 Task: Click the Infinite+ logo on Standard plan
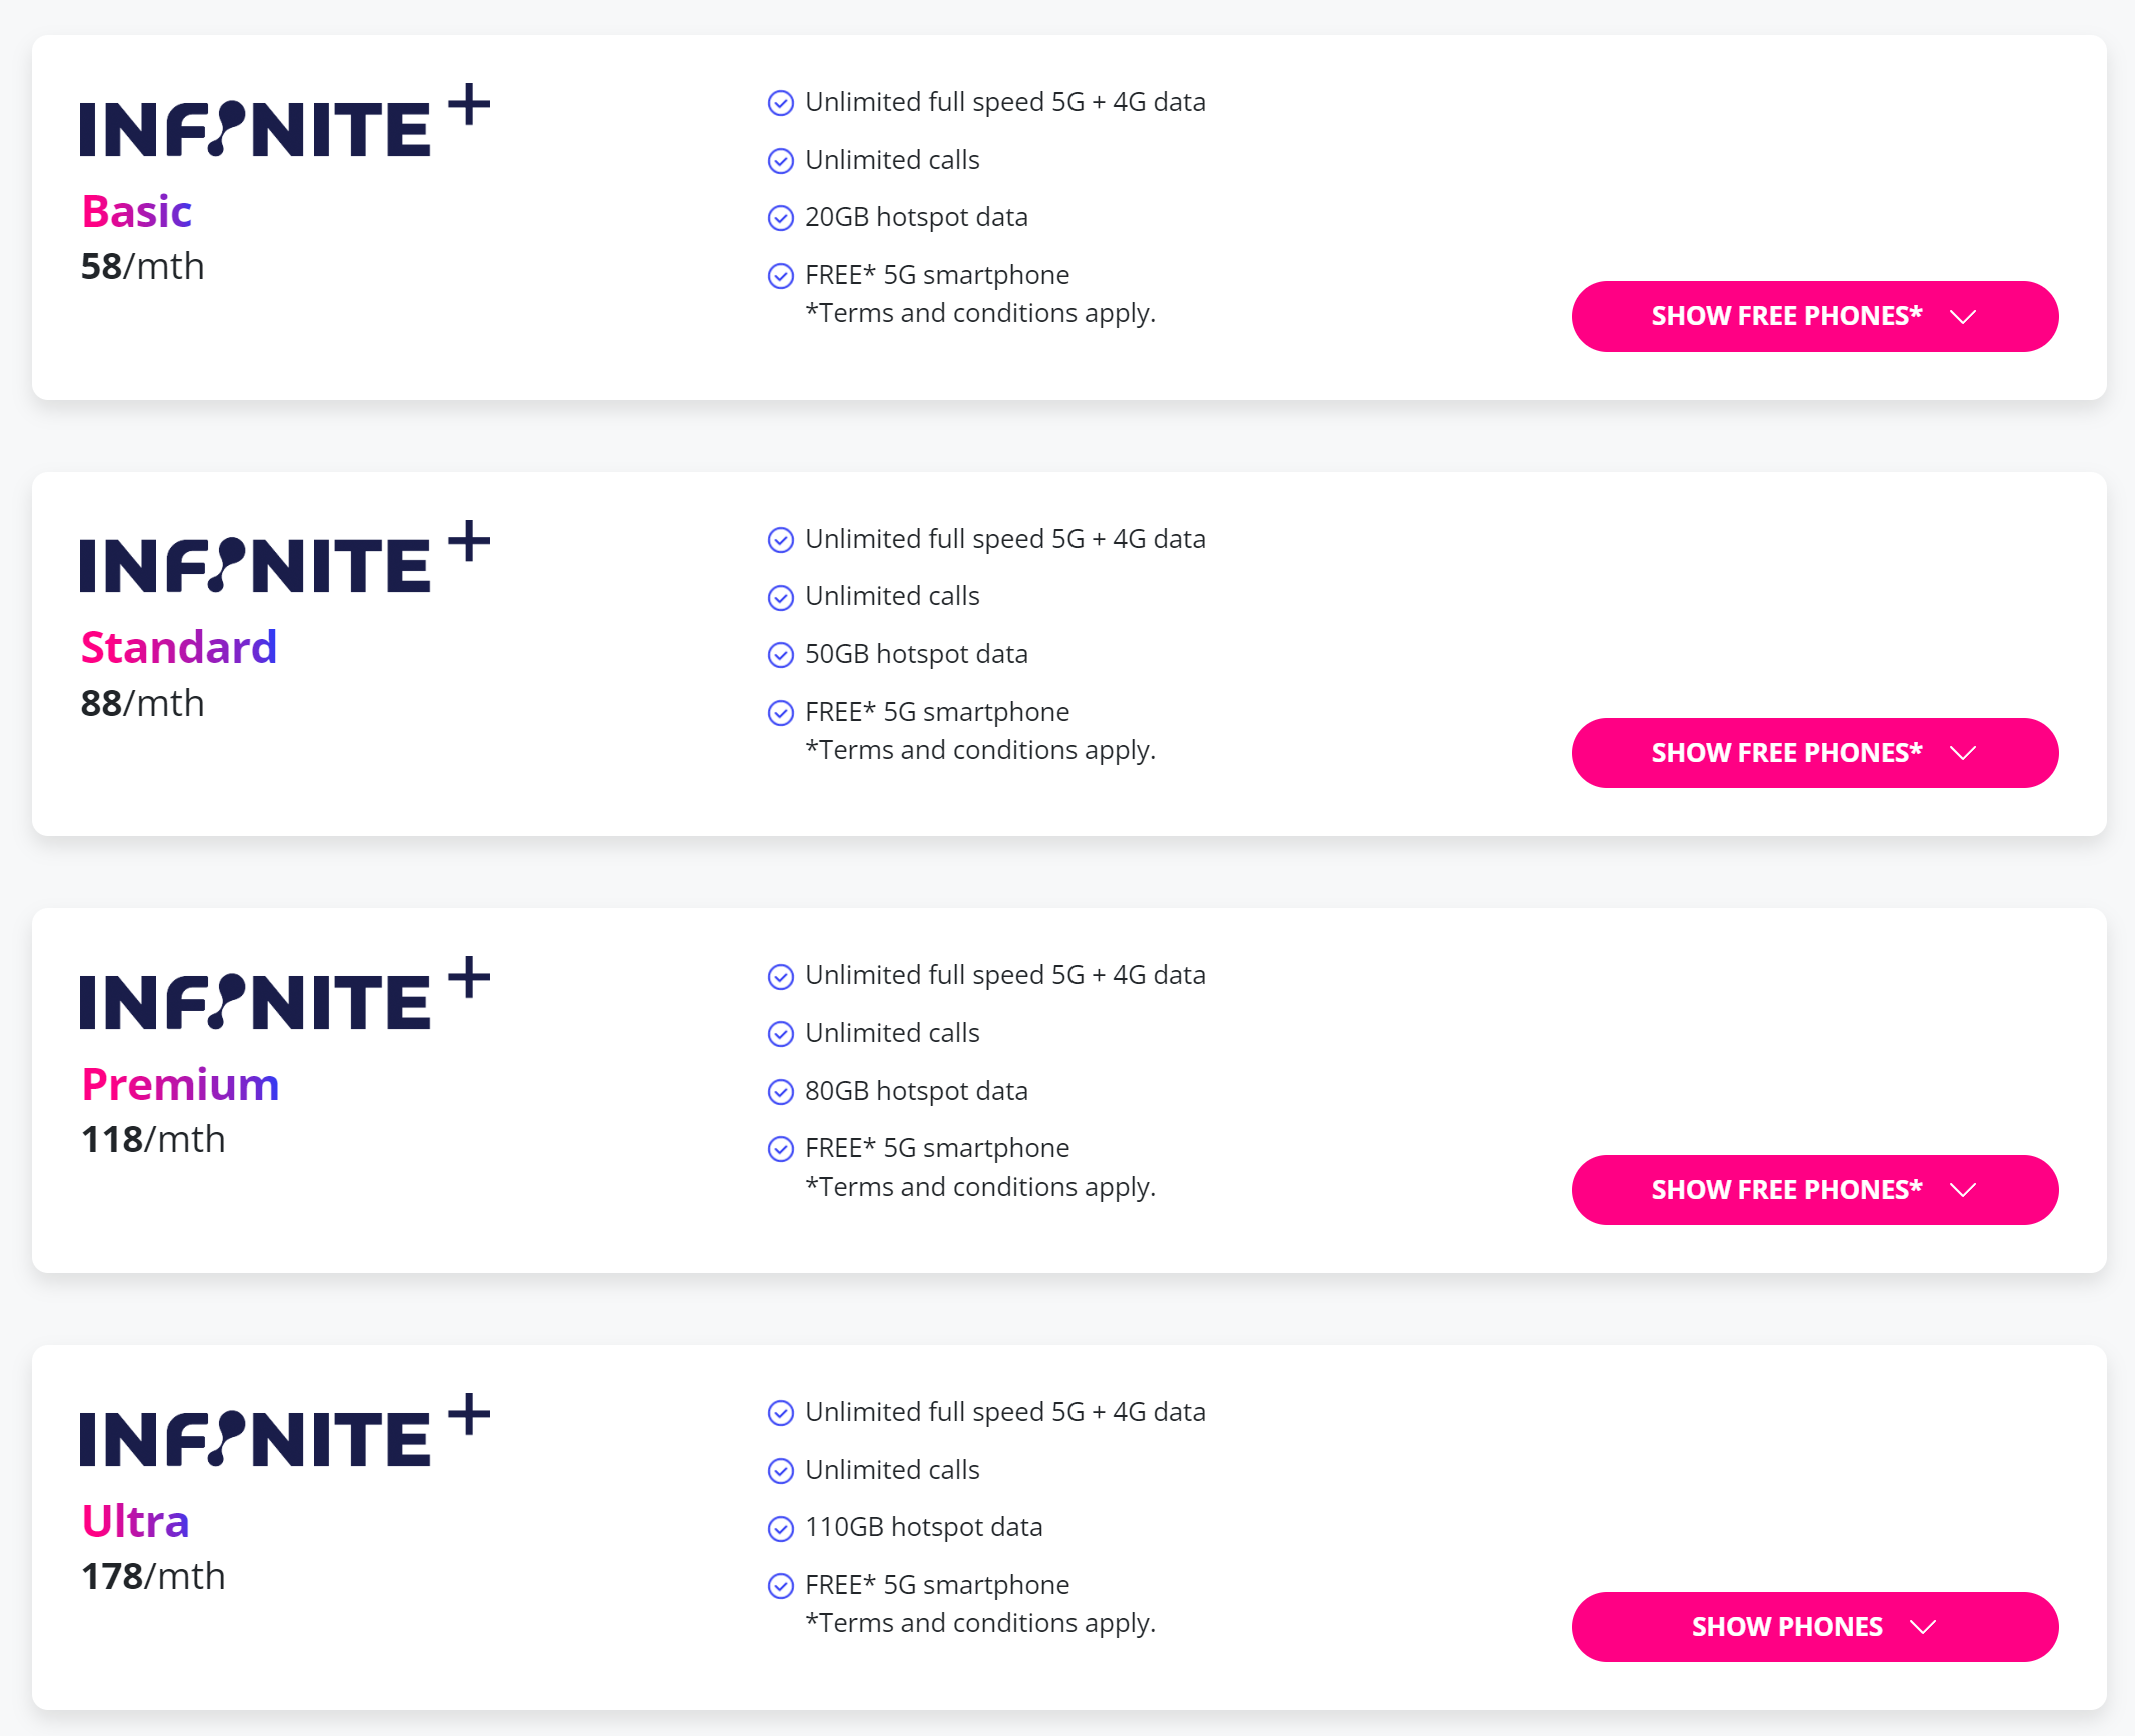(x=285, y=557)
